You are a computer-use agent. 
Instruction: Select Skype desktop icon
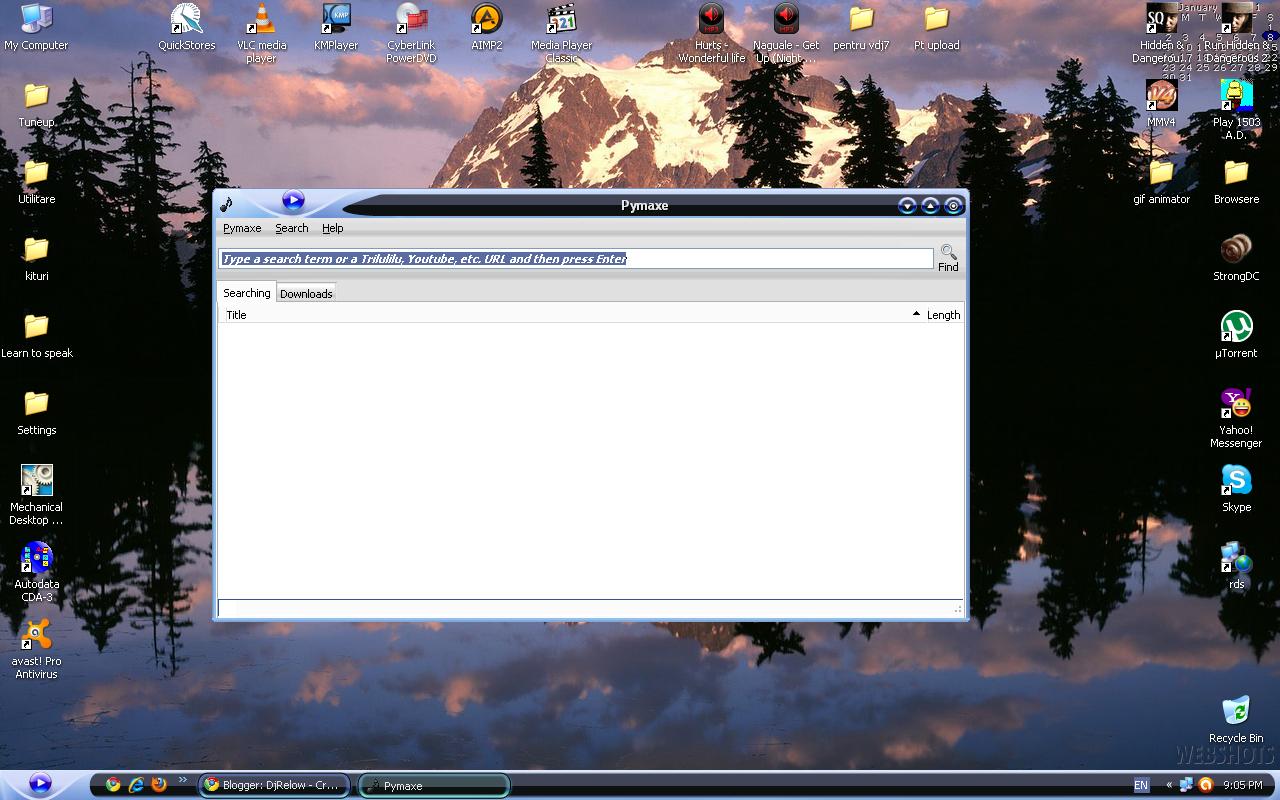point(1236,489)
